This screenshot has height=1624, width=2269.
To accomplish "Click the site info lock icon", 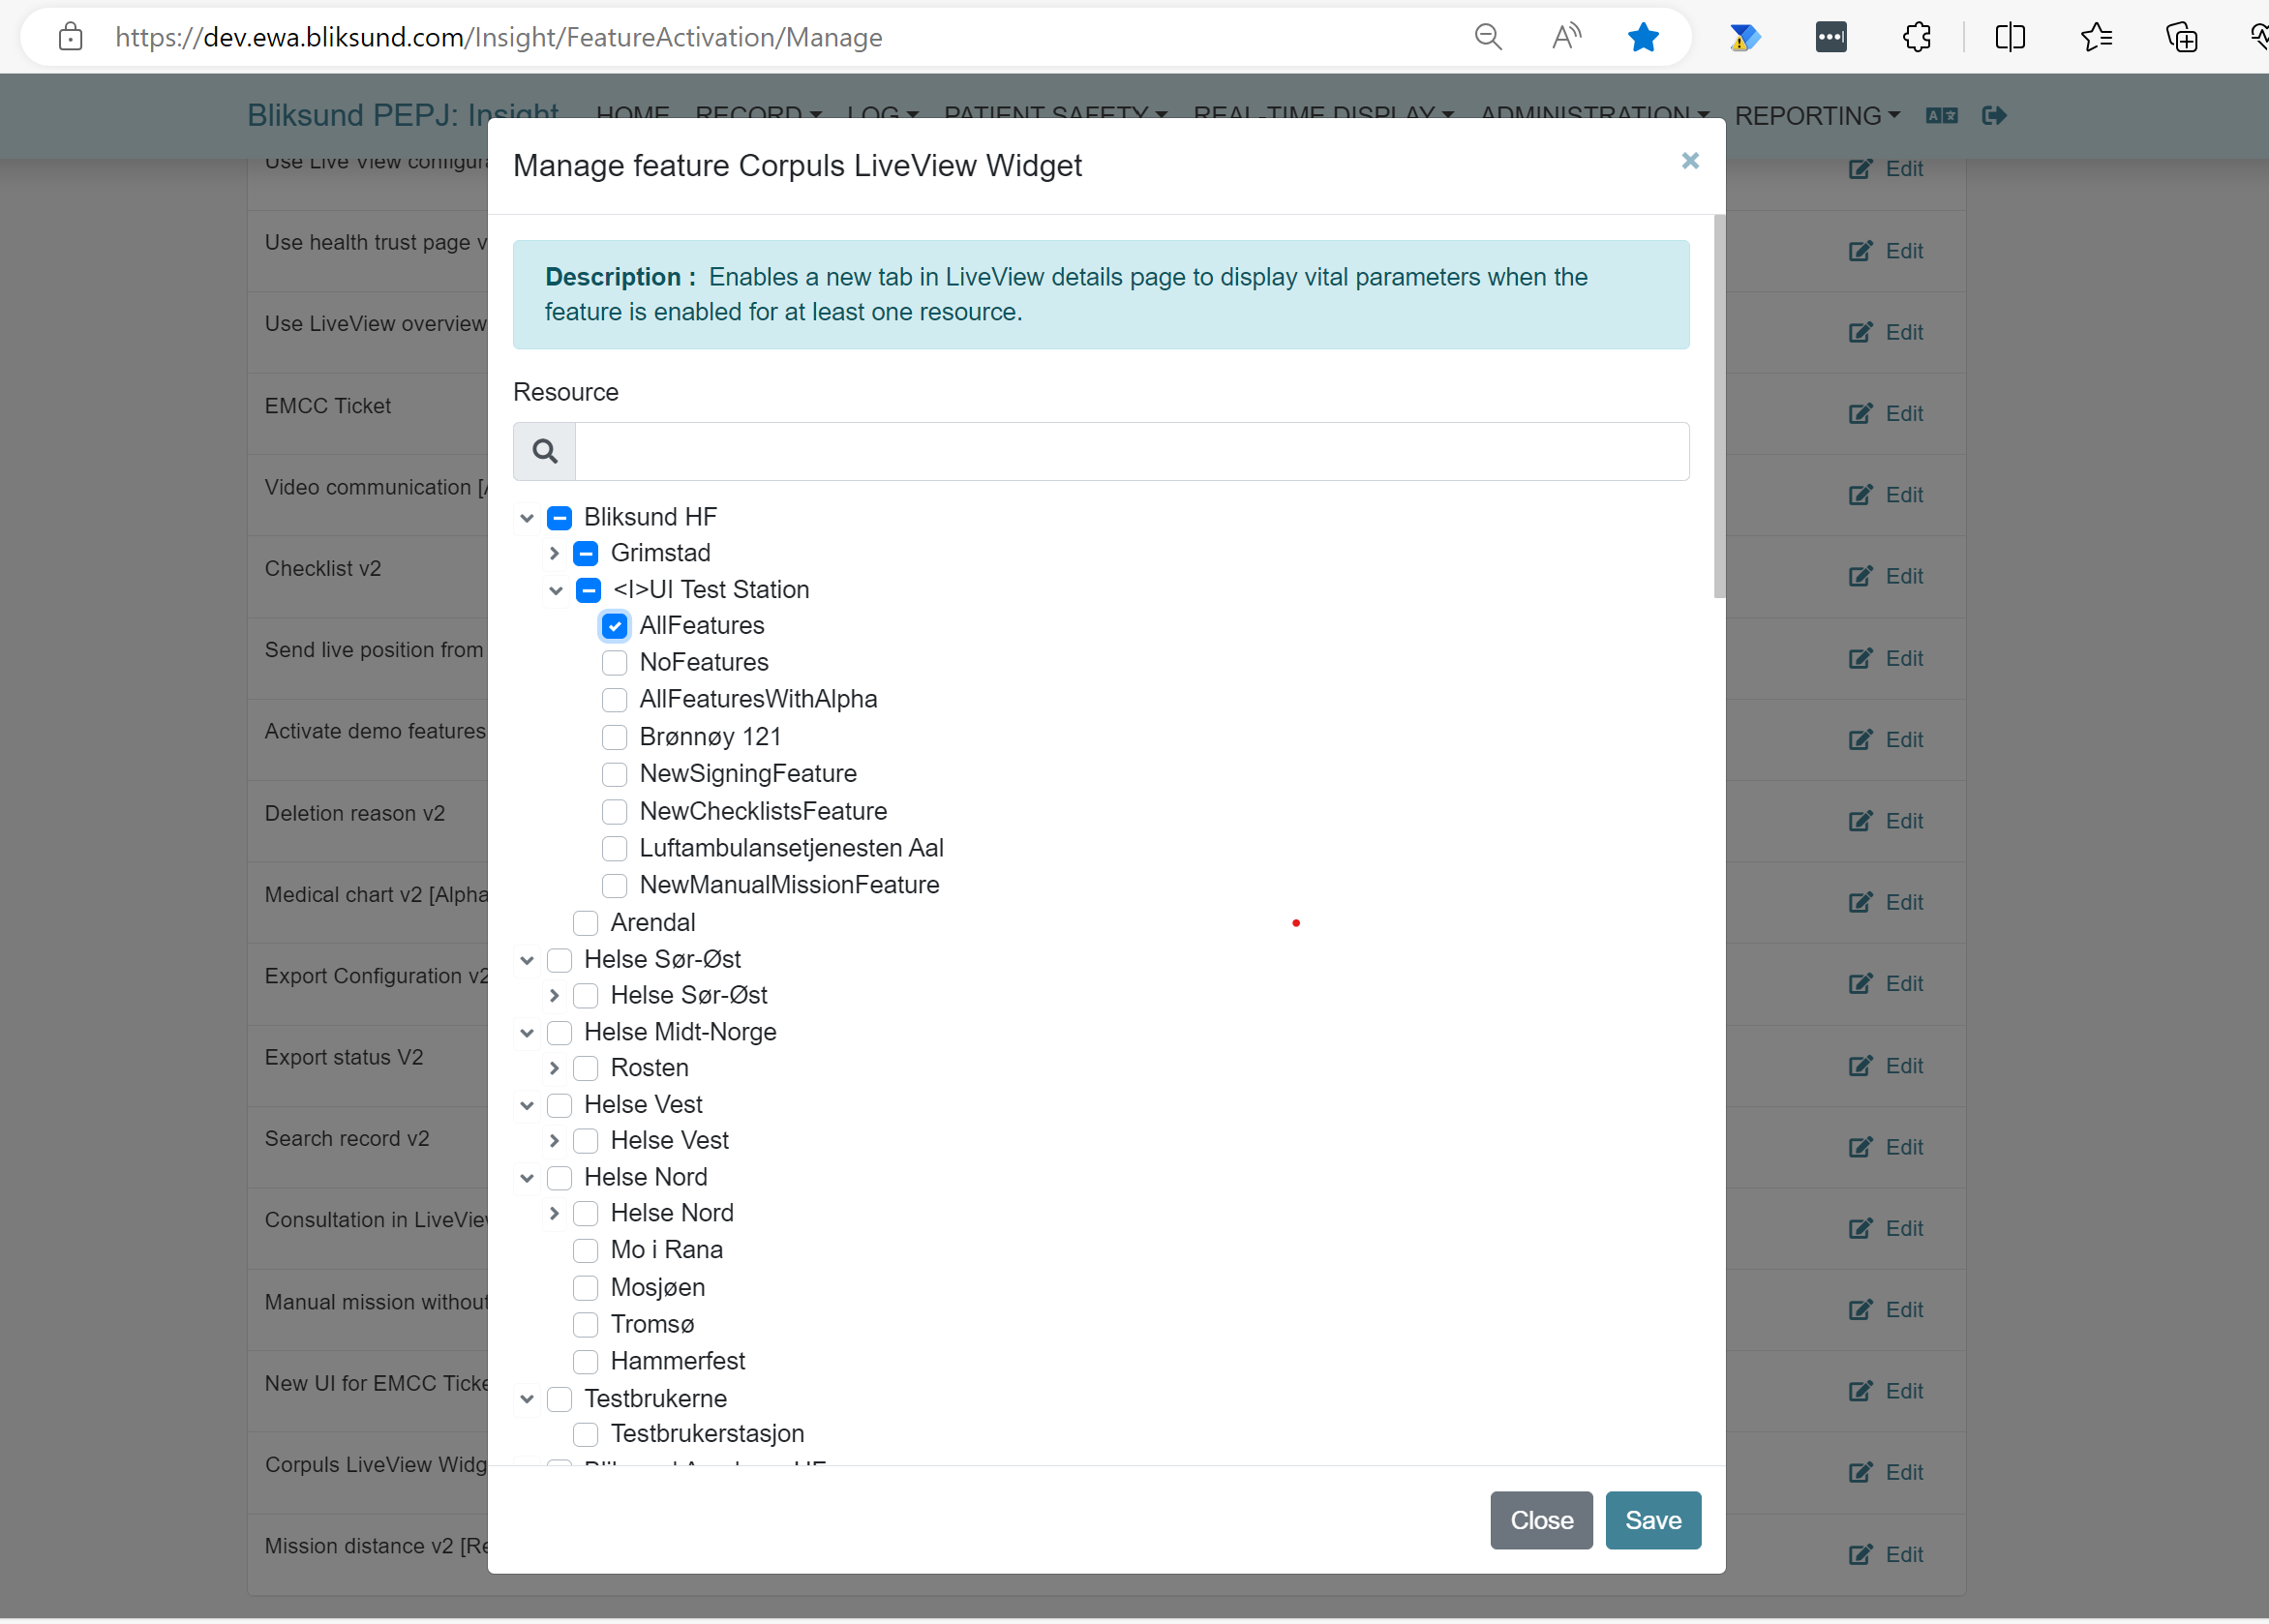I will click(70, 38).
